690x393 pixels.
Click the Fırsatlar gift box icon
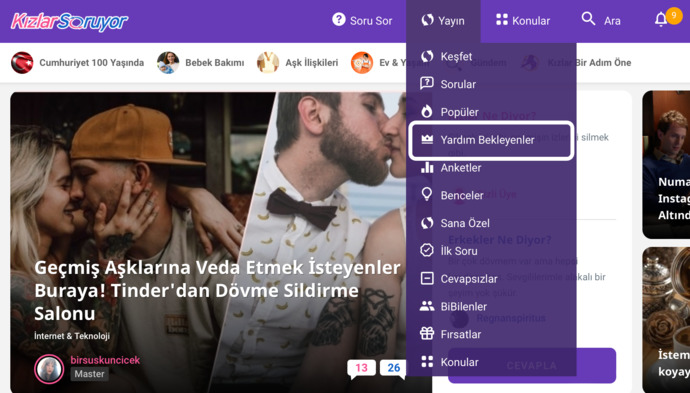[x=427, y=334]
